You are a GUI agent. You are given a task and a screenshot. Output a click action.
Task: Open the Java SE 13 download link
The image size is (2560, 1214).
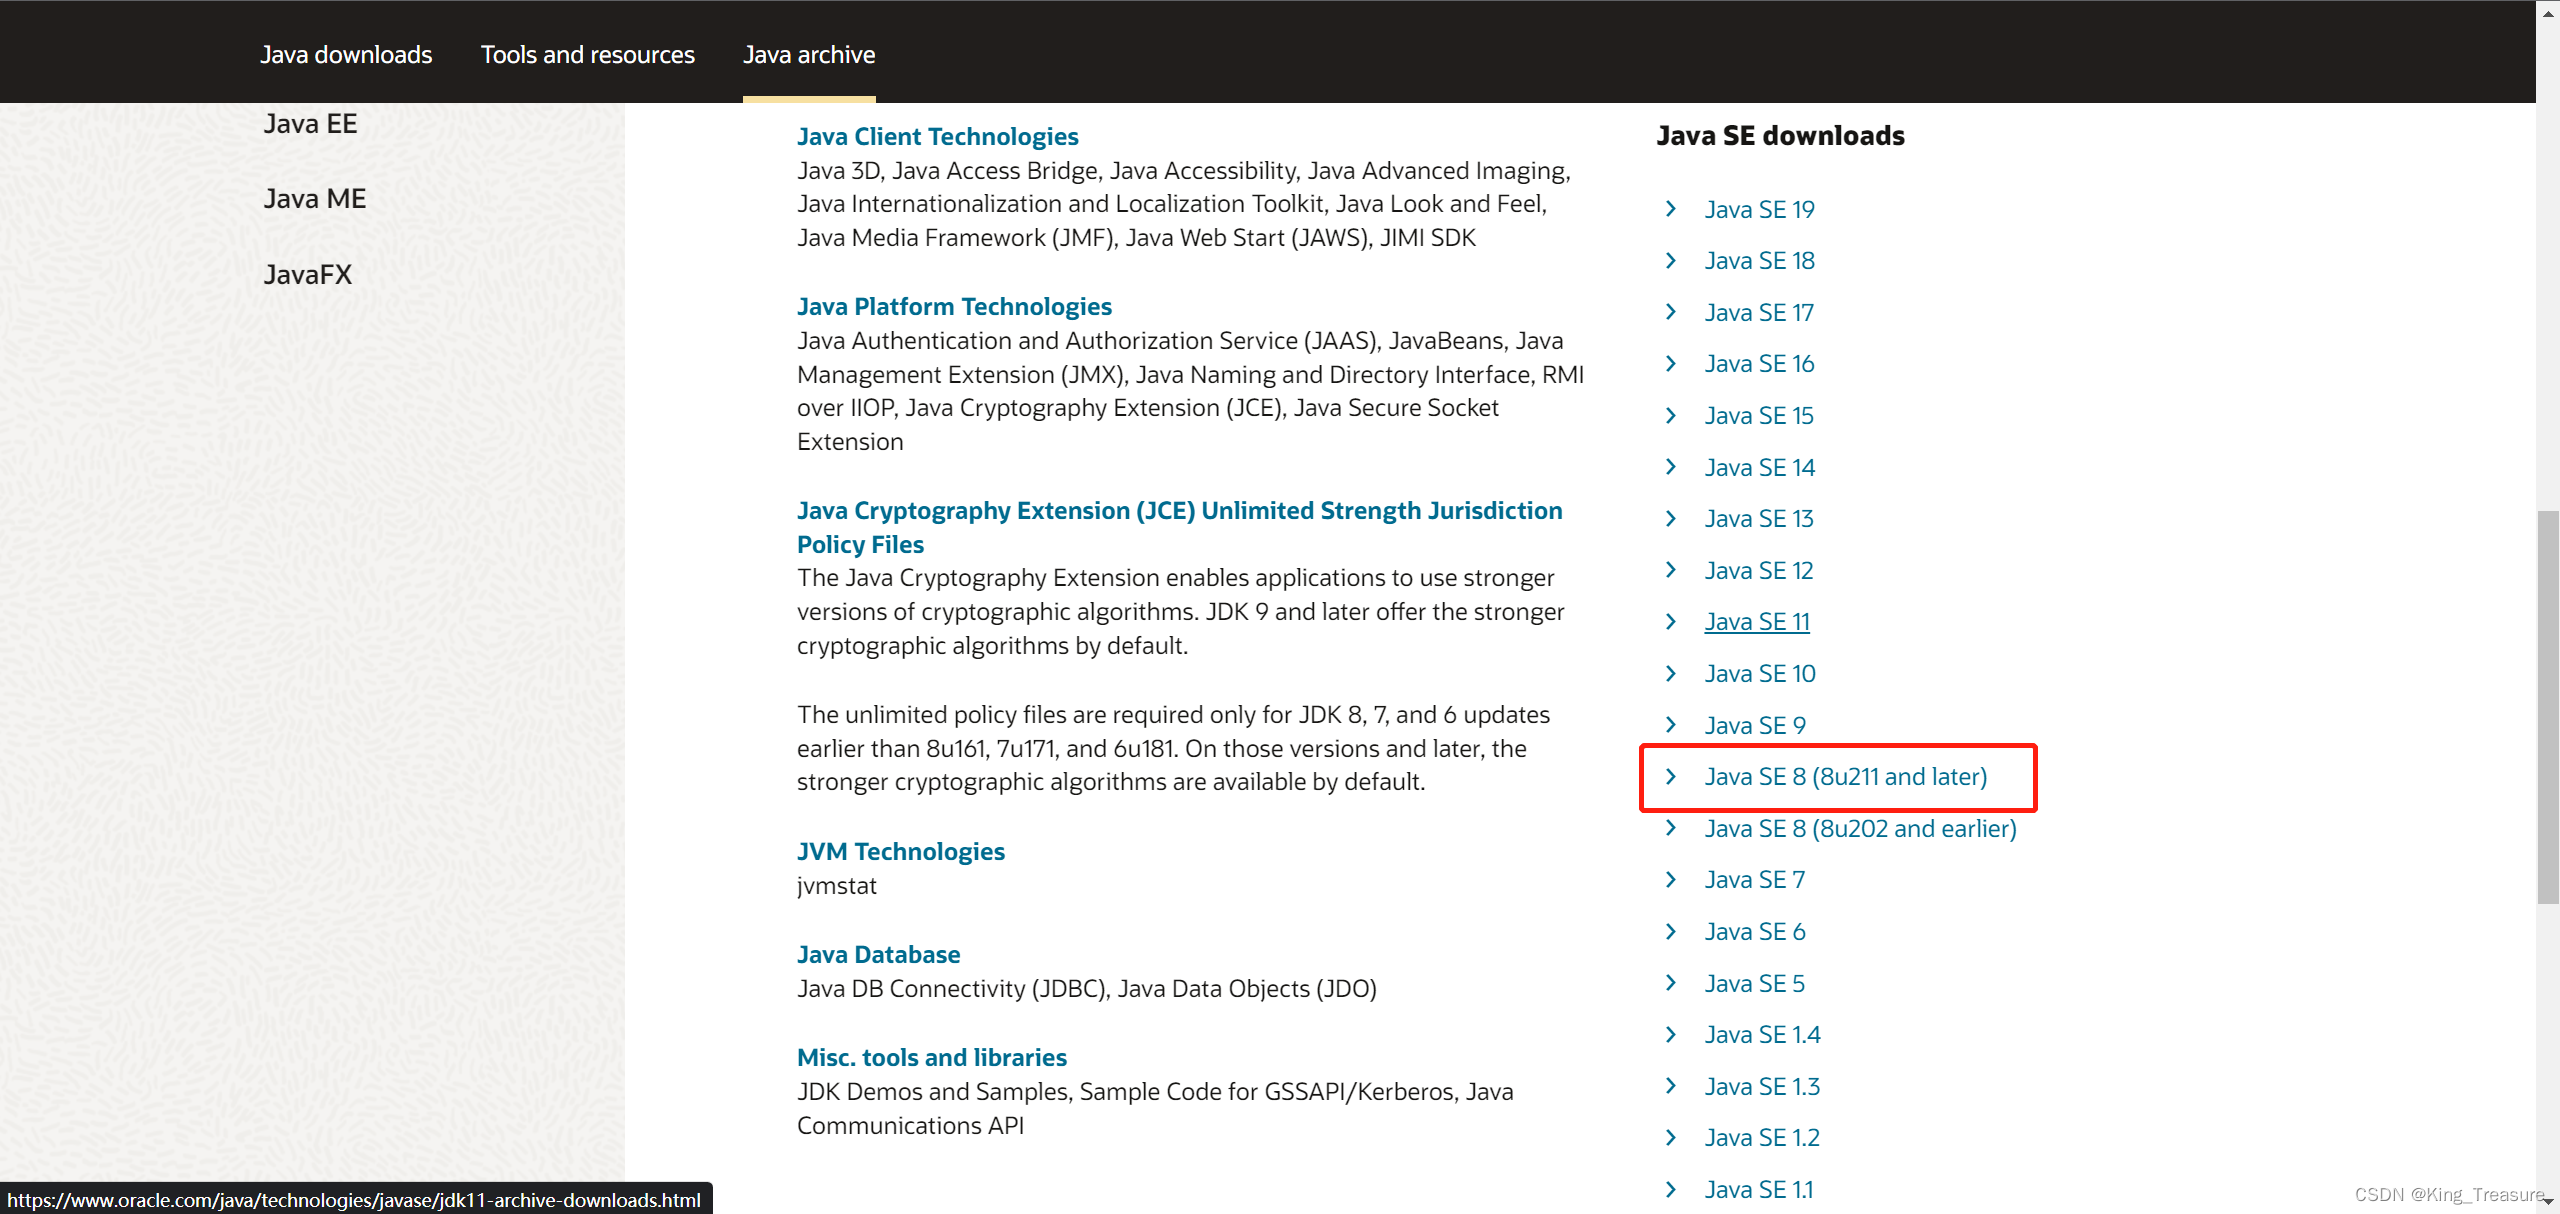pos(1759,519)
